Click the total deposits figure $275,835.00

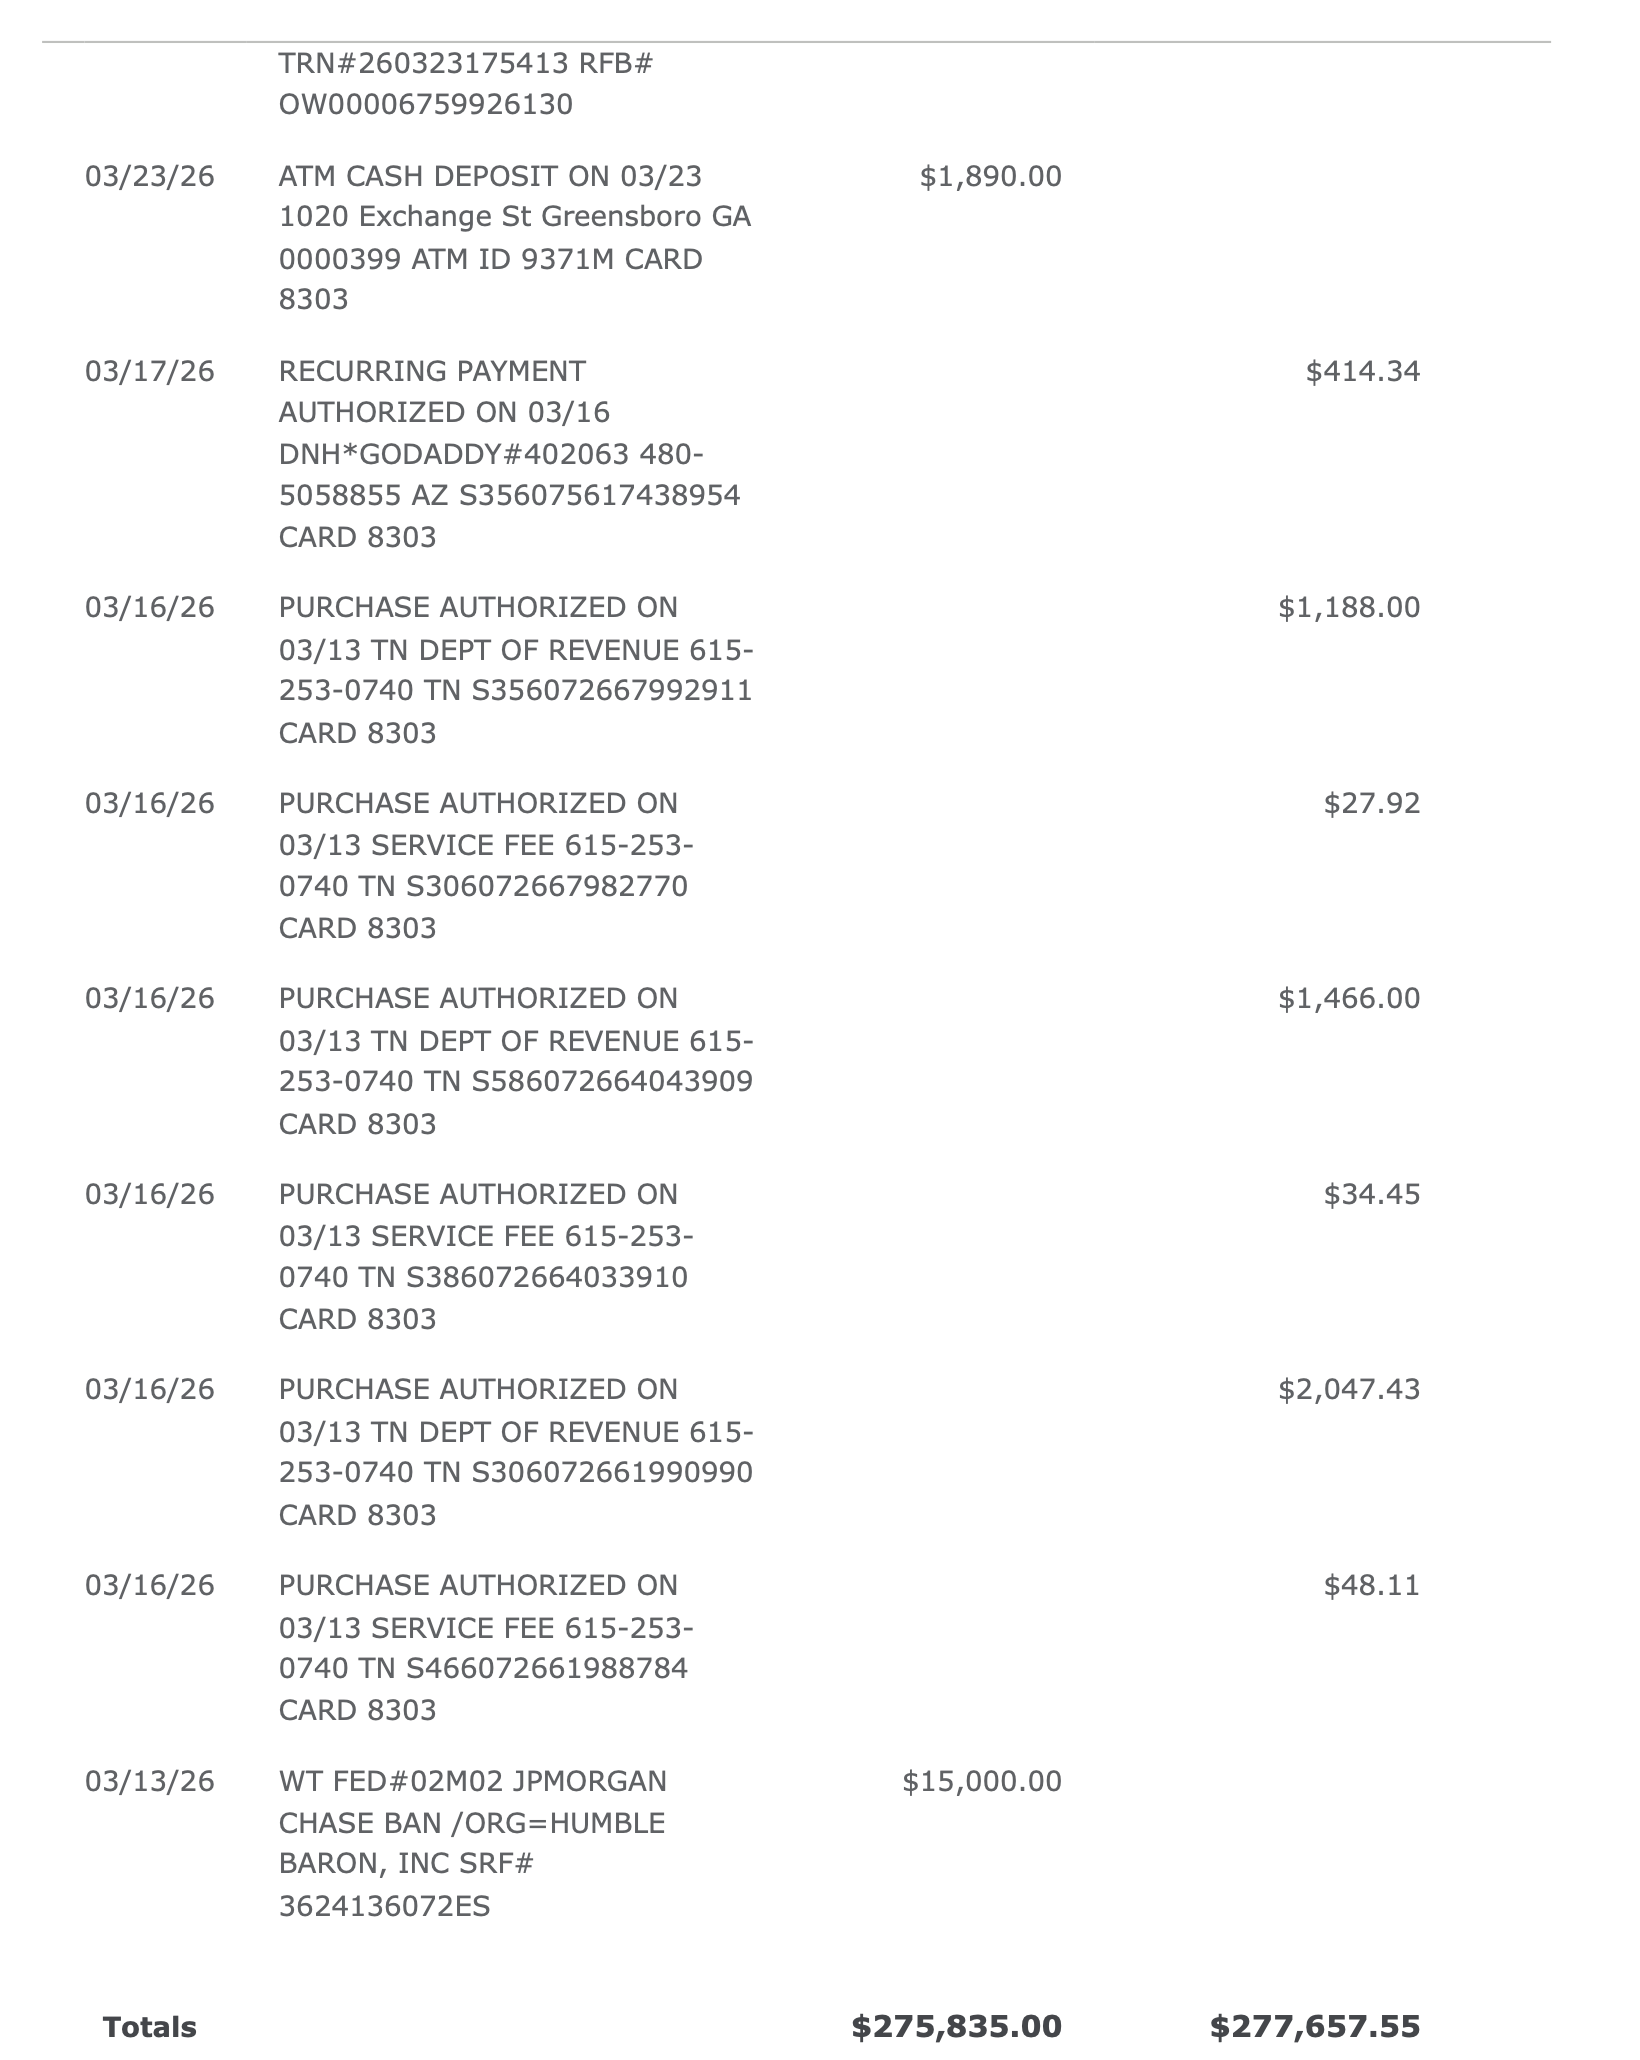[957, 2027]
